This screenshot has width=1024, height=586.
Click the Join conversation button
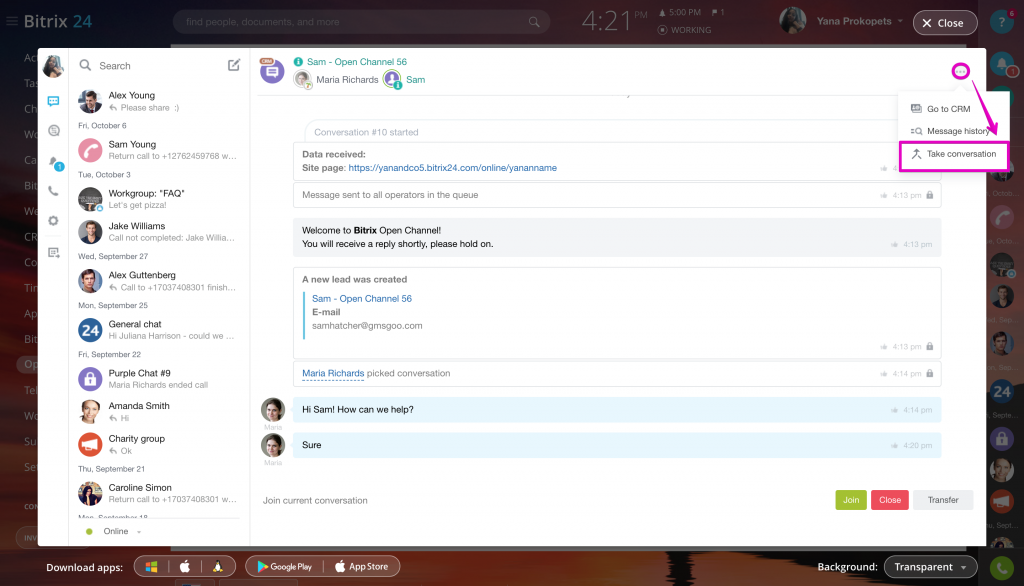click(850, 500)
